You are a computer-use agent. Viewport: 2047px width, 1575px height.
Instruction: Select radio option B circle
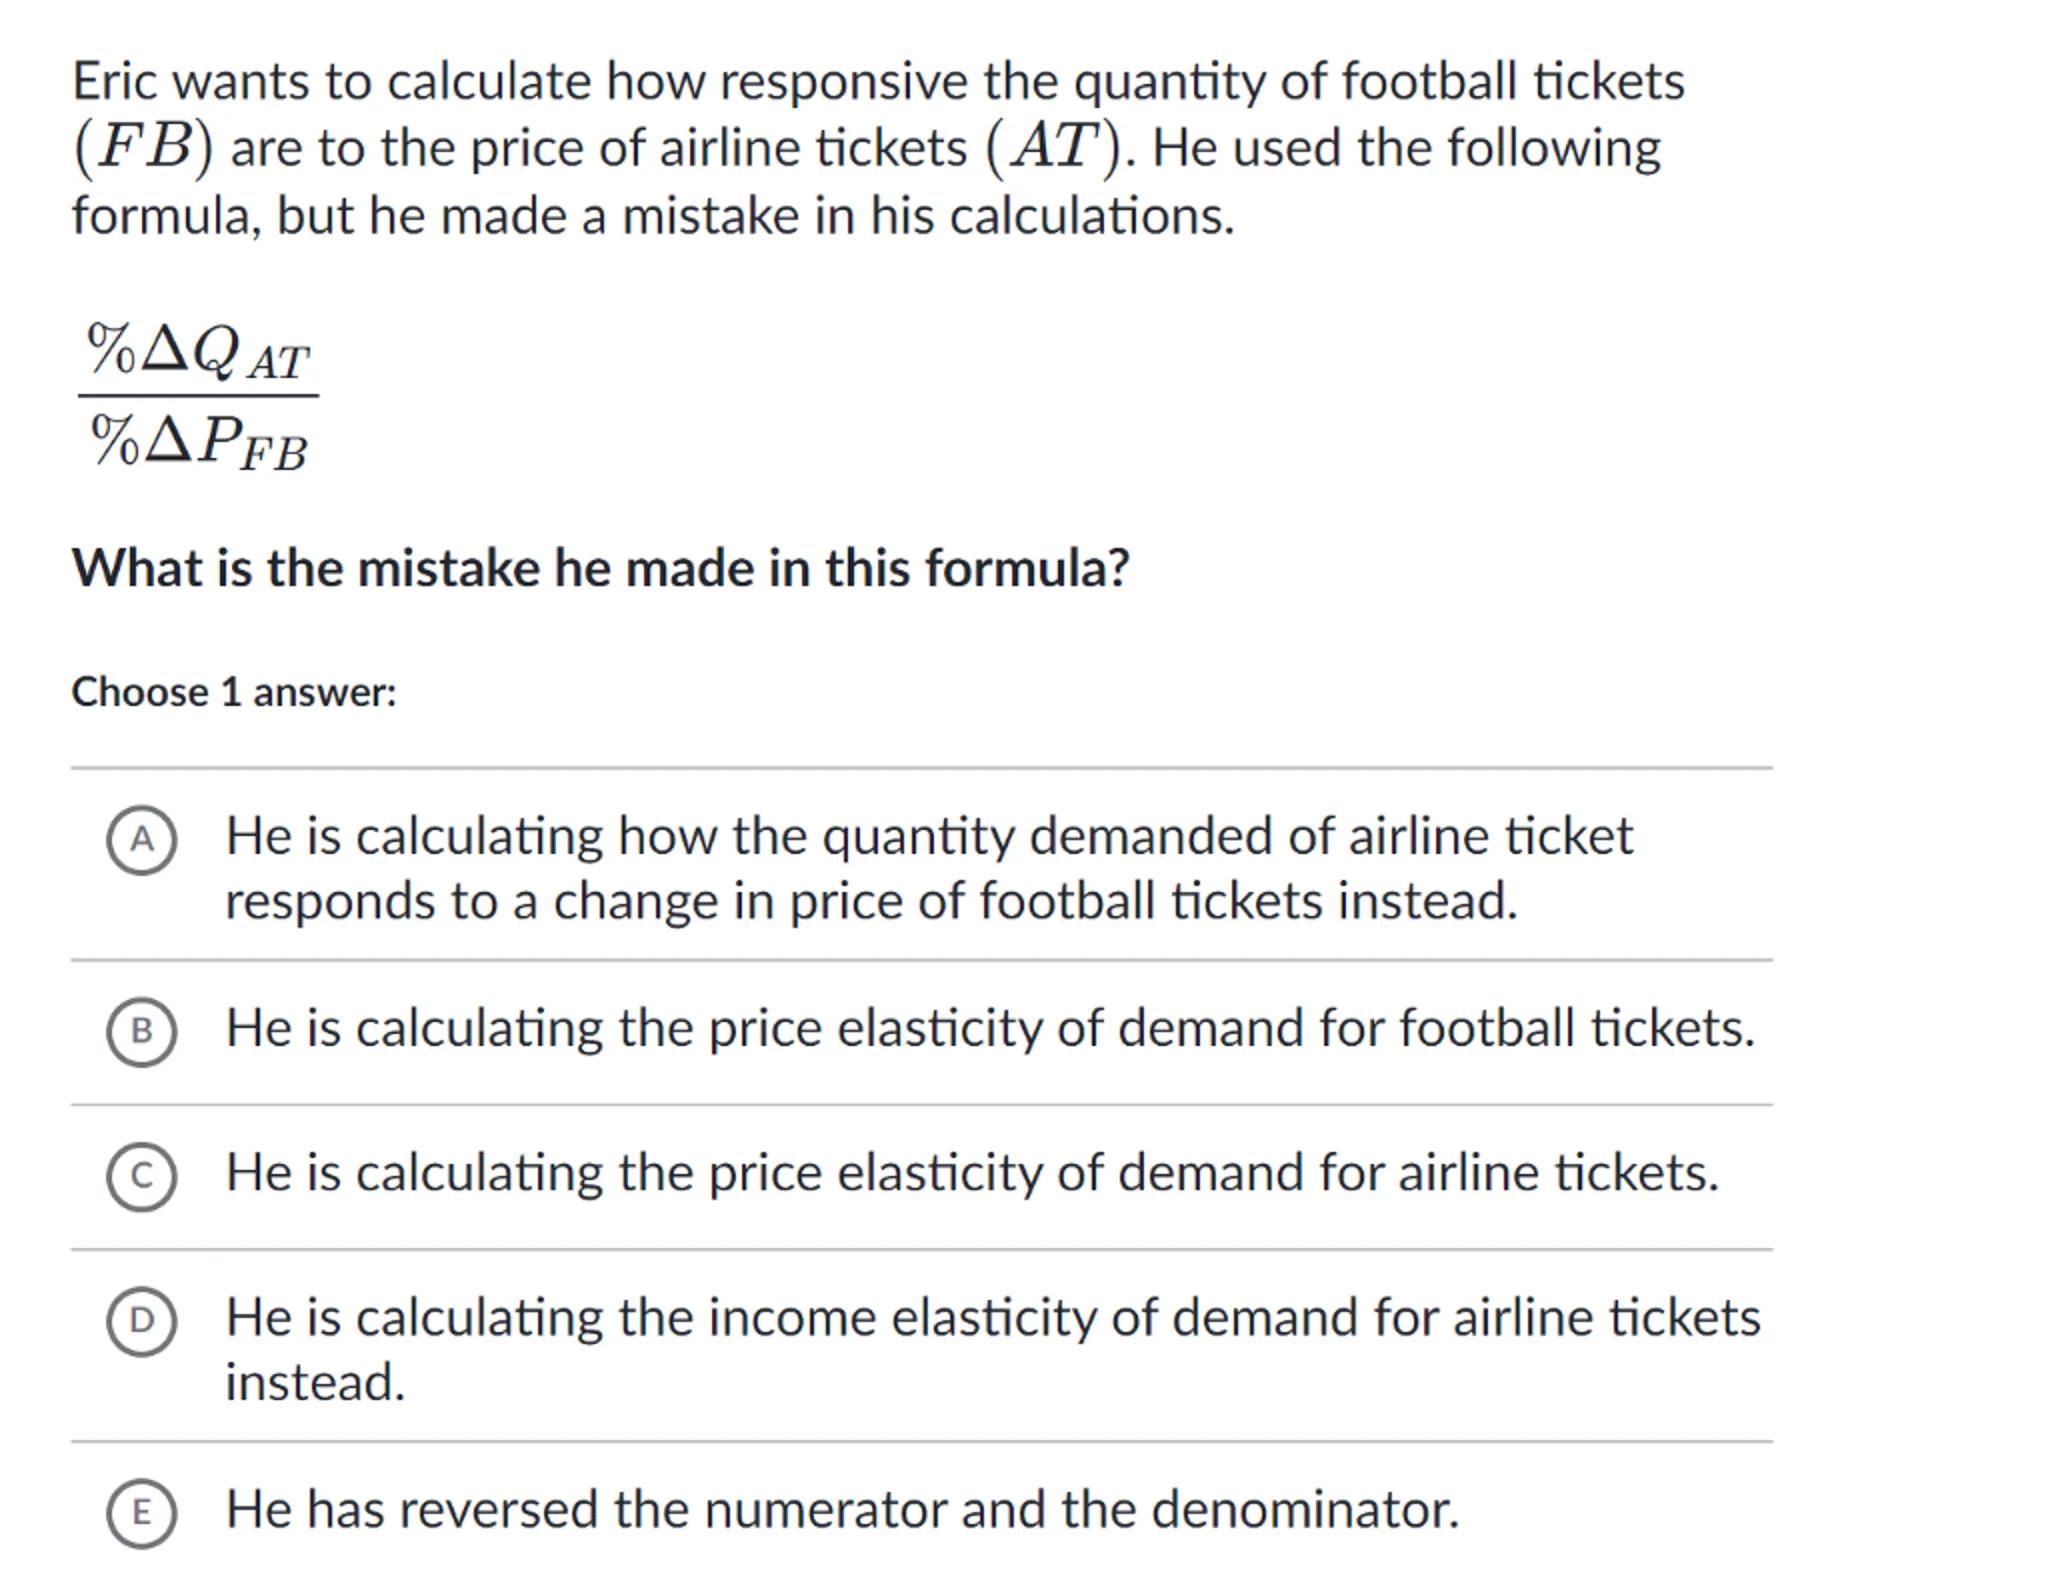[141, 1031]
